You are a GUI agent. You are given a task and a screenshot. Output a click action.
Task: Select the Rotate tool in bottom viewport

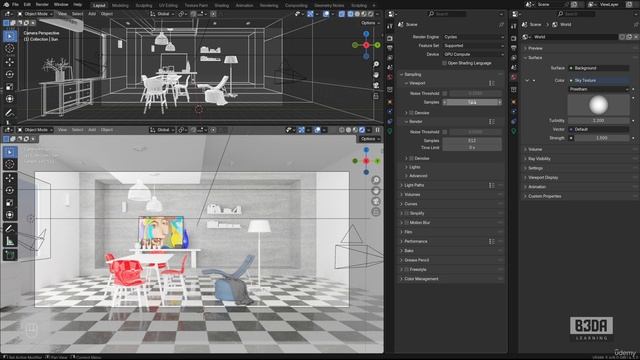[10, 190]
